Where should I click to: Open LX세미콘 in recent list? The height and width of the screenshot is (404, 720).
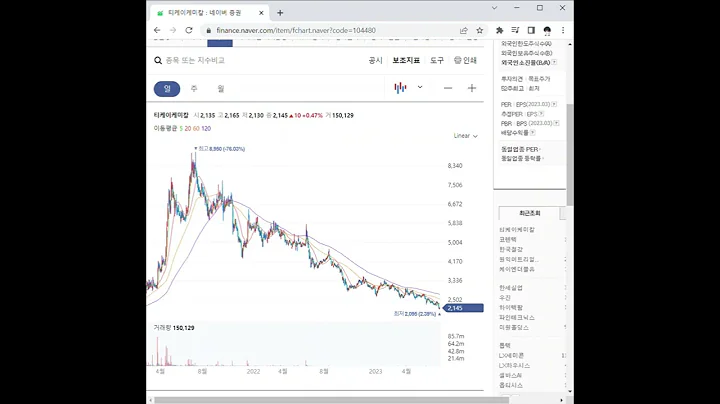point(512,356)
